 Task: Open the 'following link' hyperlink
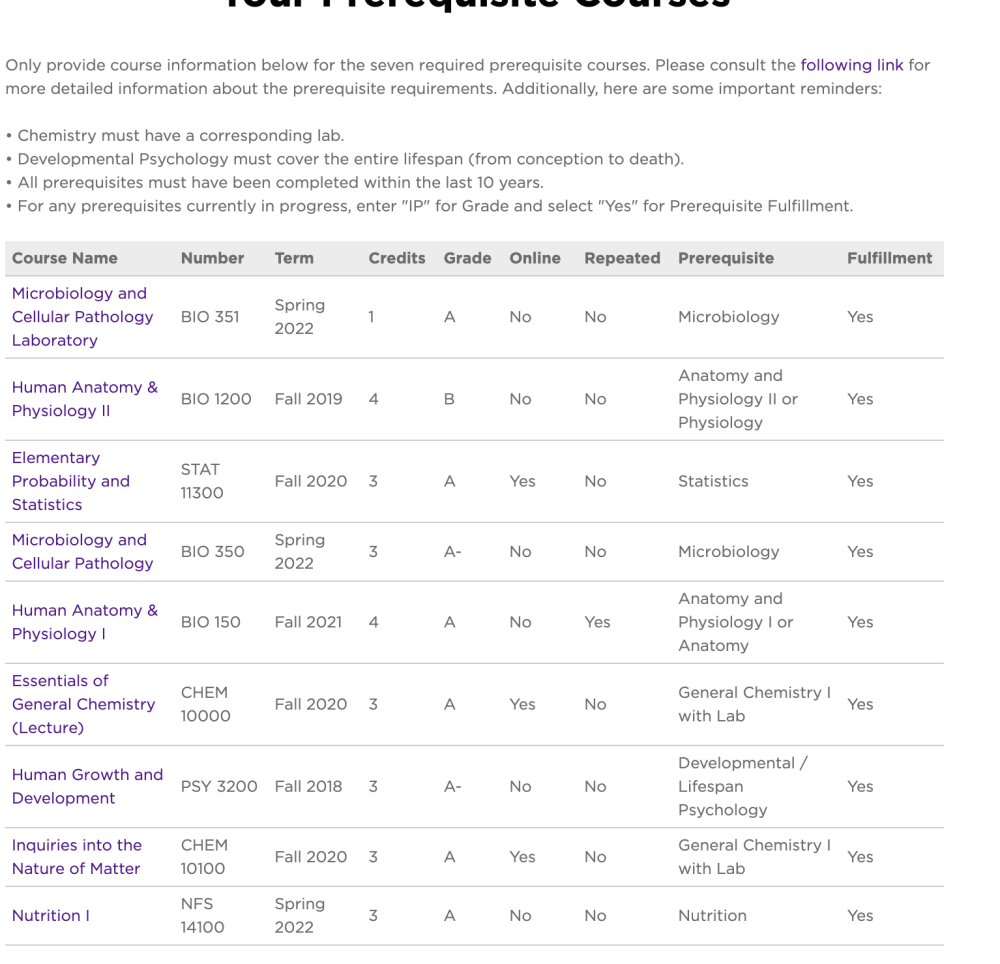coord(851,65)
